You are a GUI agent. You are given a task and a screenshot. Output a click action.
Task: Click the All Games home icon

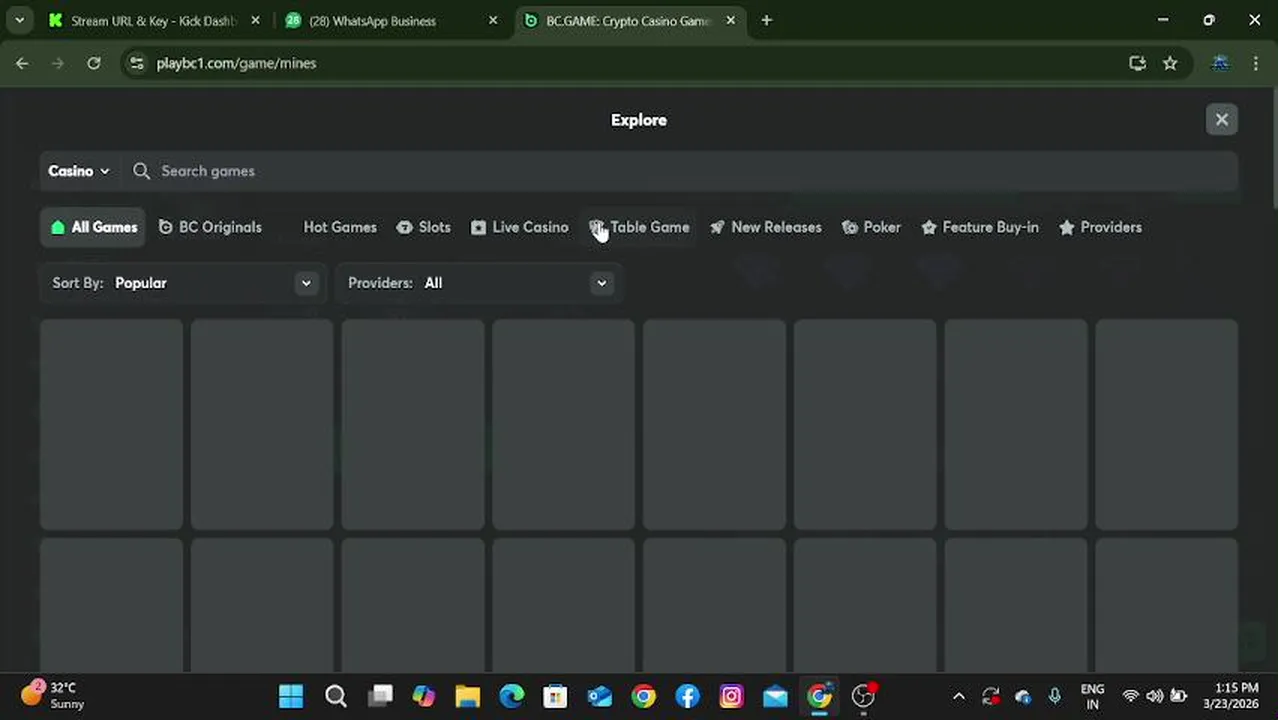pyautogui.click(x=58, y=227)
